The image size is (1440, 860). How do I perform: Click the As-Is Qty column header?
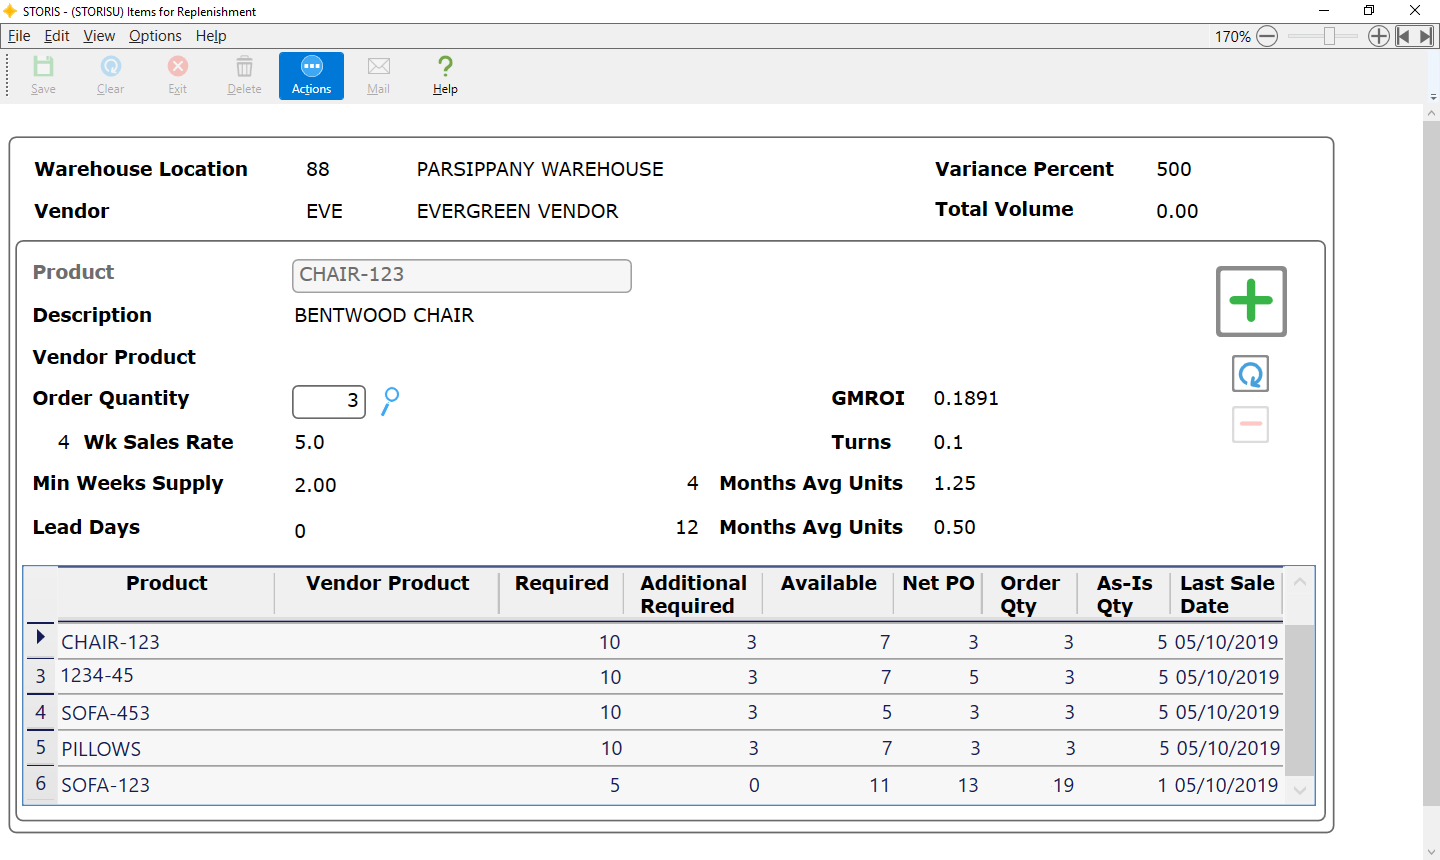1124,594
